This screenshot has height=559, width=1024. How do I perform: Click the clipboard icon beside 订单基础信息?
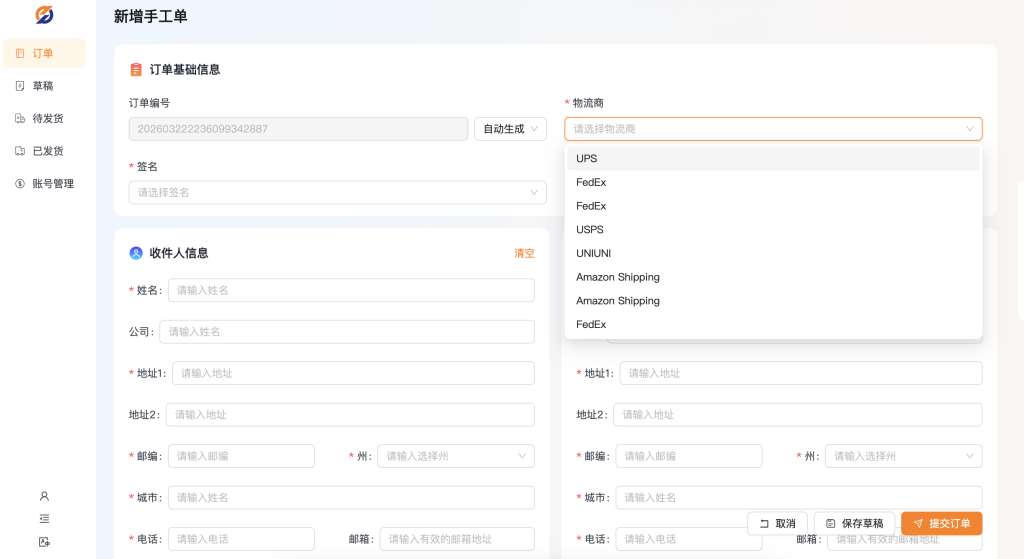pos(136,70)
